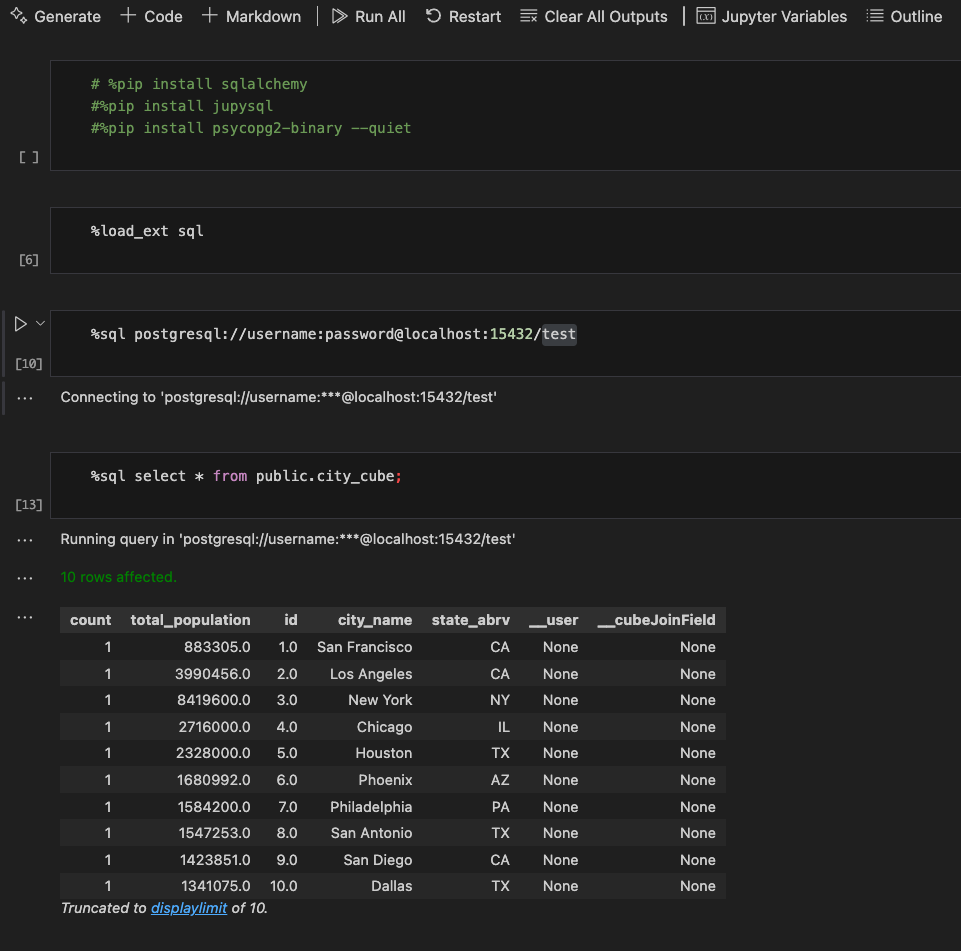This screenshot has width=961, height=951.
Task: Click the id value 10.0
Action: (x=283, y=886)
